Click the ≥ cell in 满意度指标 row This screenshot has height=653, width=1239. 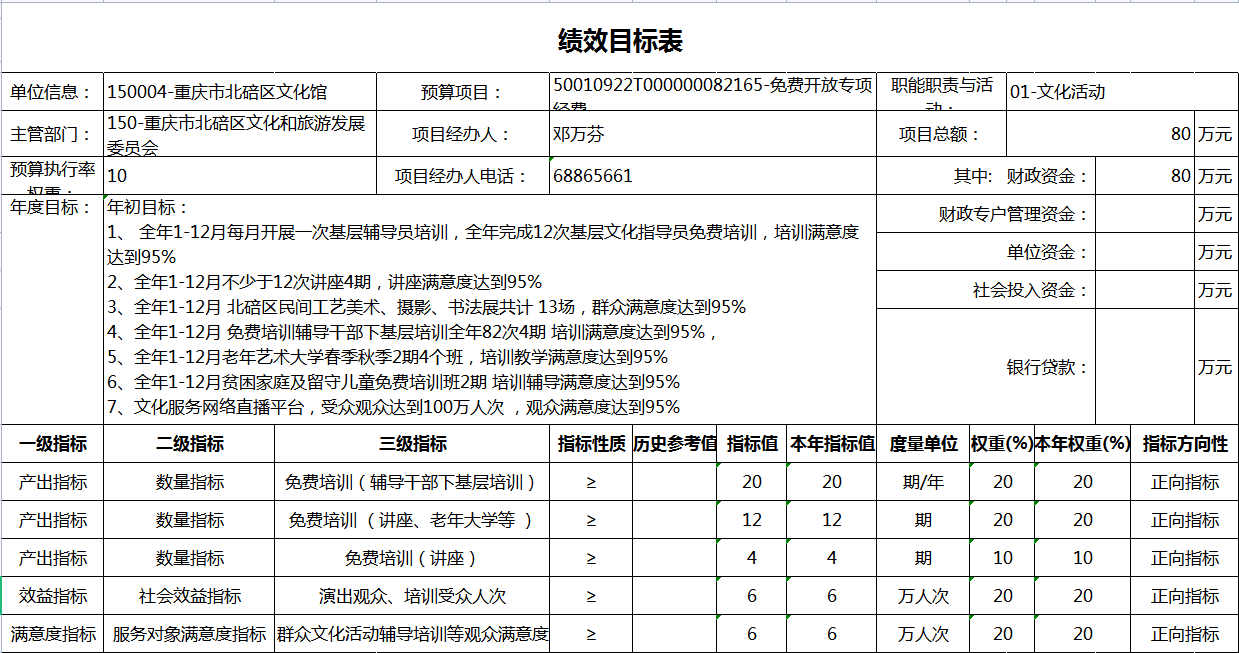tap(591, 634)
